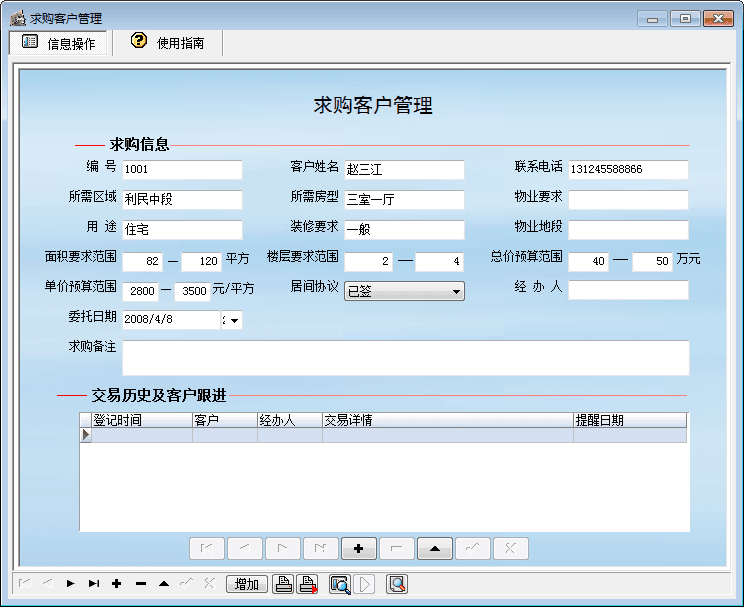Click the 经办人 input field
744x607 pixels.
click(x=628, y=290)
